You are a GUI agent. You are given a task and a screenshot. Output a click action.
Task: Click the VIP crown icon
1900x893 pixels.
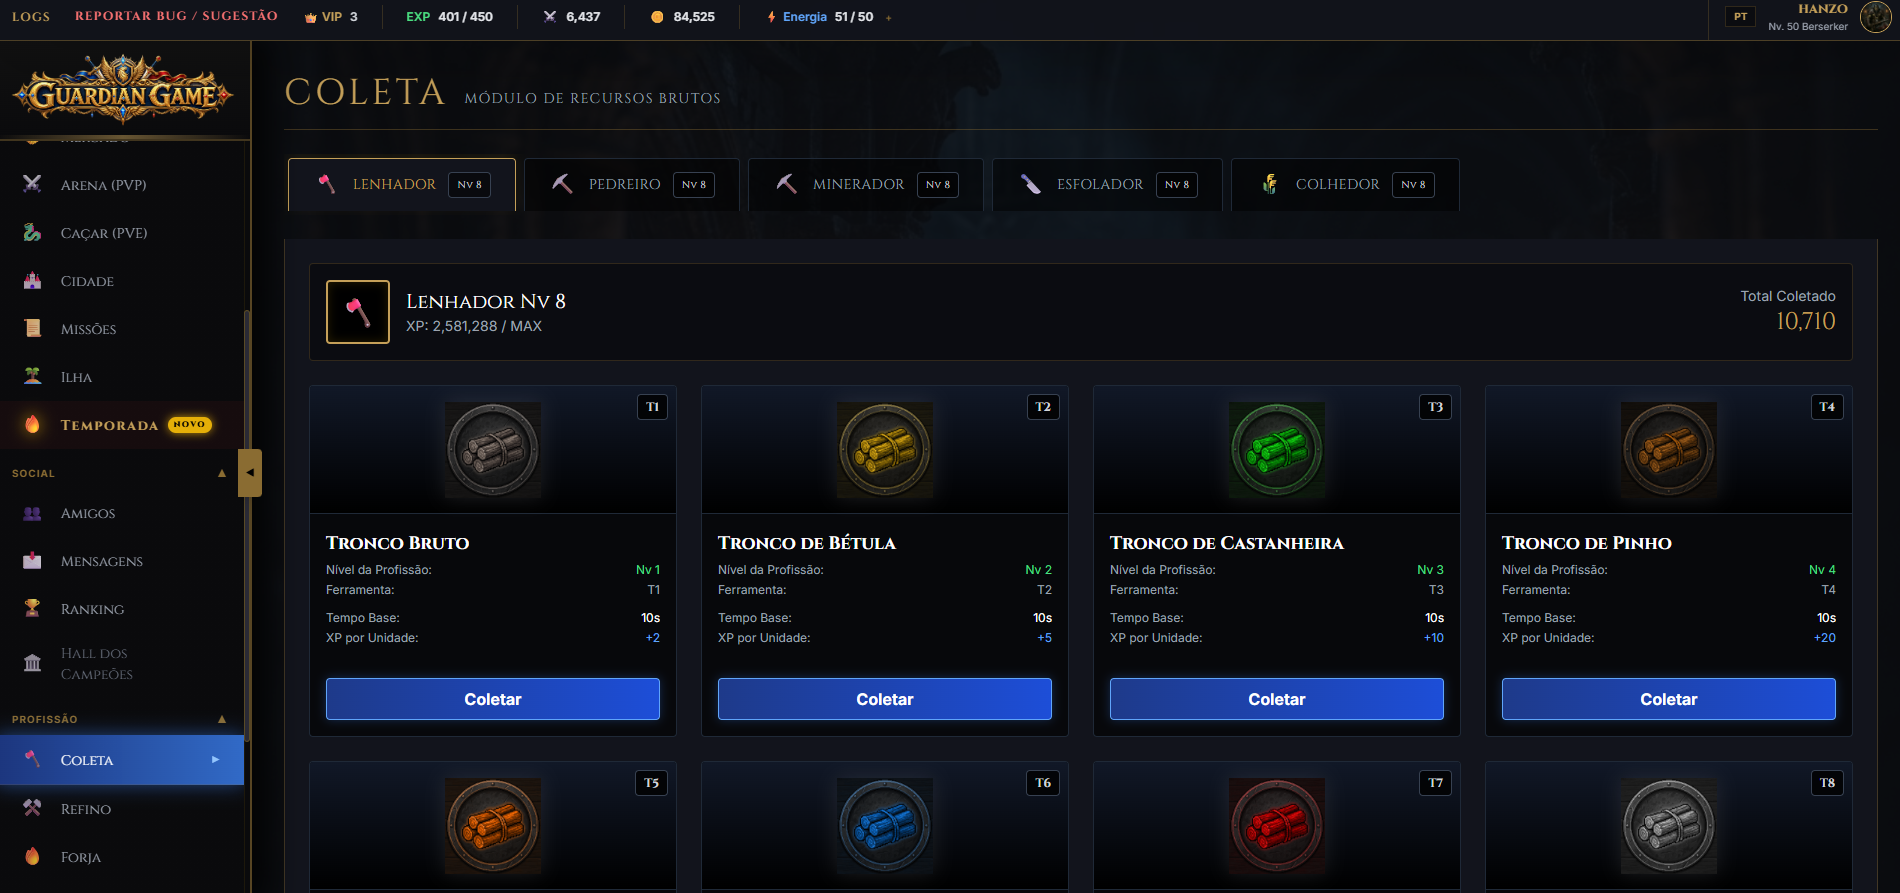311,17
